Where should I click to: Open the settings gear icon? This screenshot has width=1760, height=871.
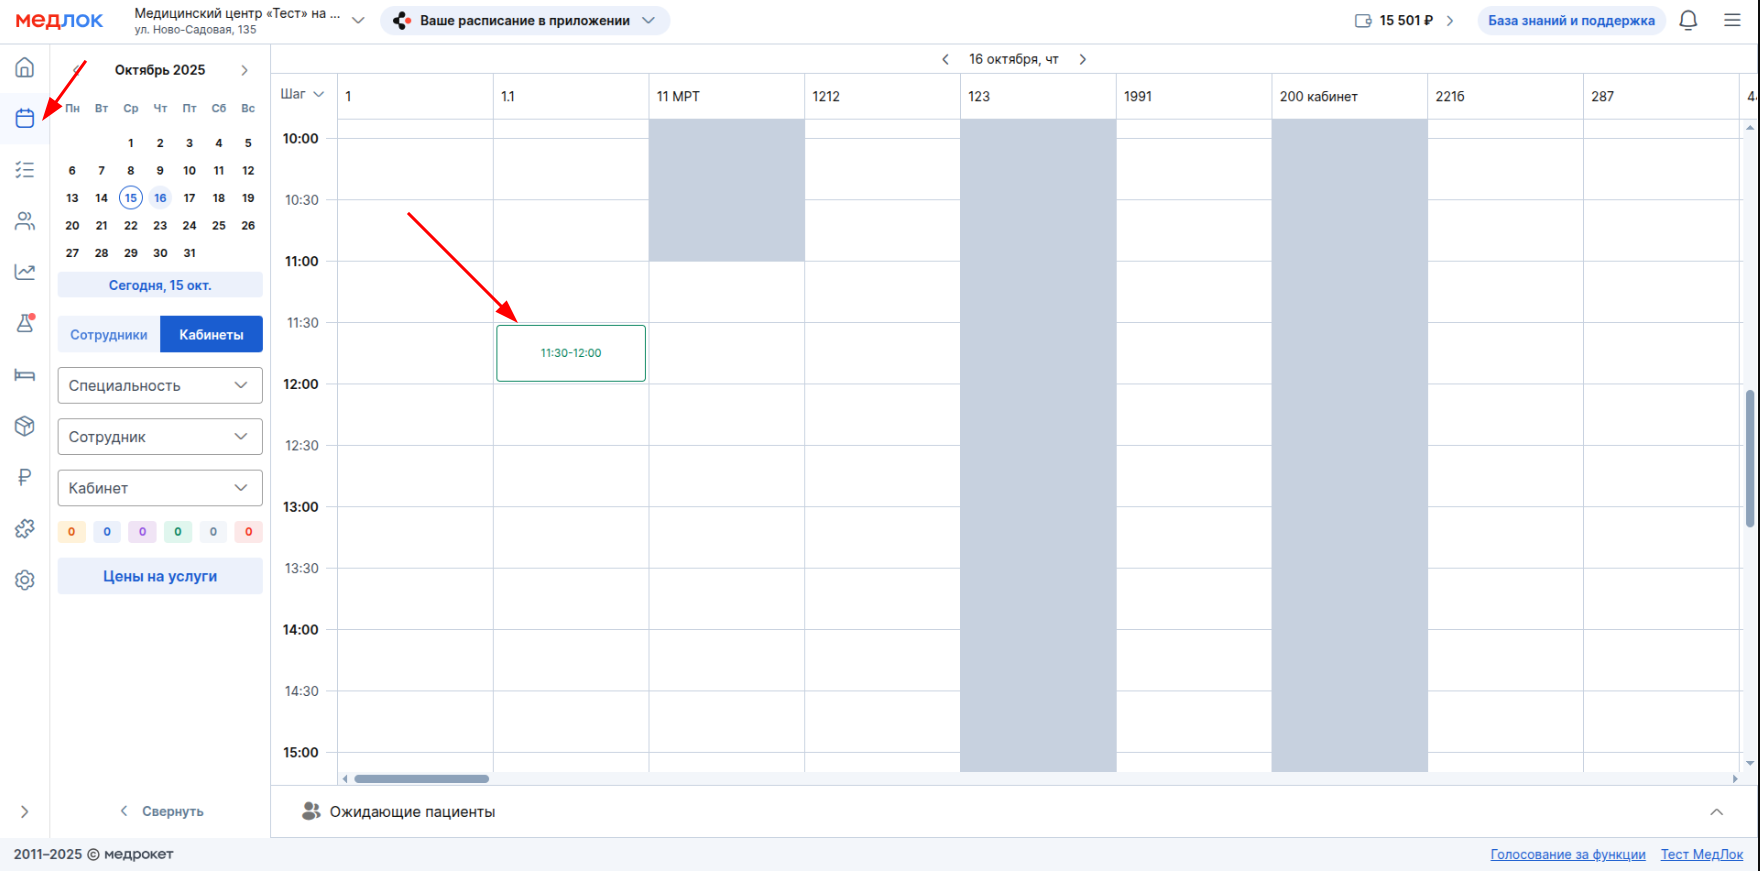click(25, 580)
